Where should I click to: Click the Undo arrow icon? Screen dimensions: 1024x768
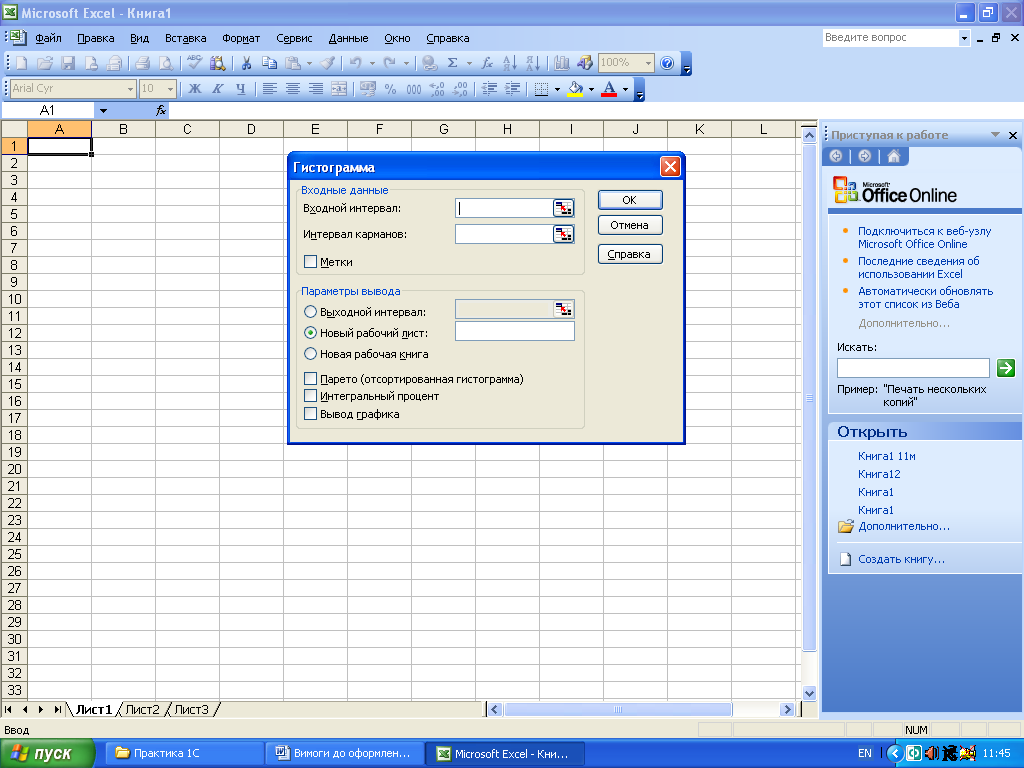point(355,63)
